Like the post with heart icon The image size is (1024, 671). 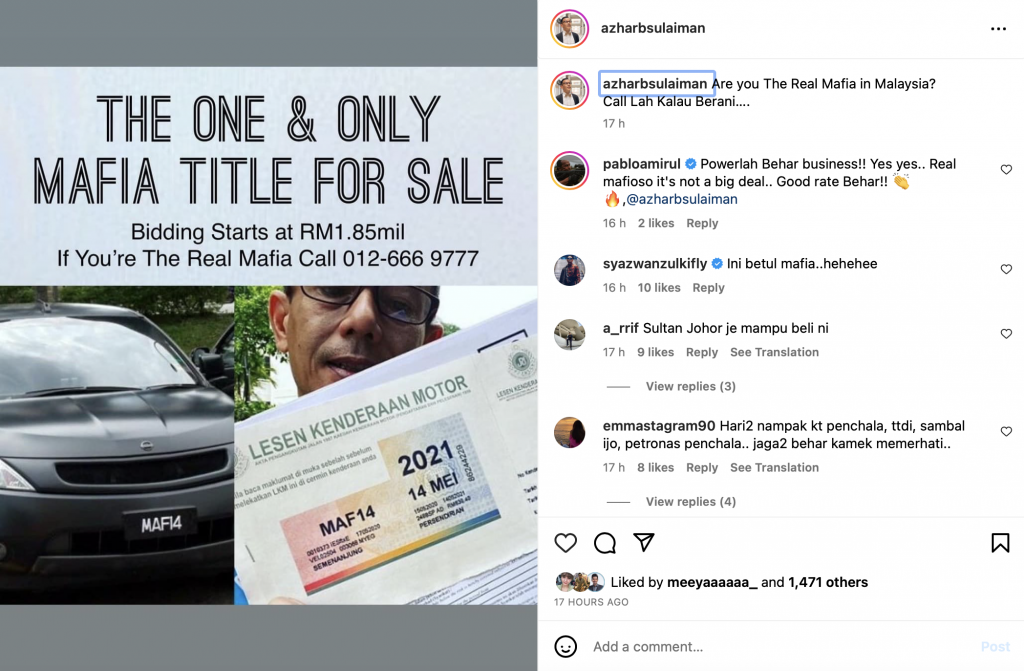click(x=566, y=543)
